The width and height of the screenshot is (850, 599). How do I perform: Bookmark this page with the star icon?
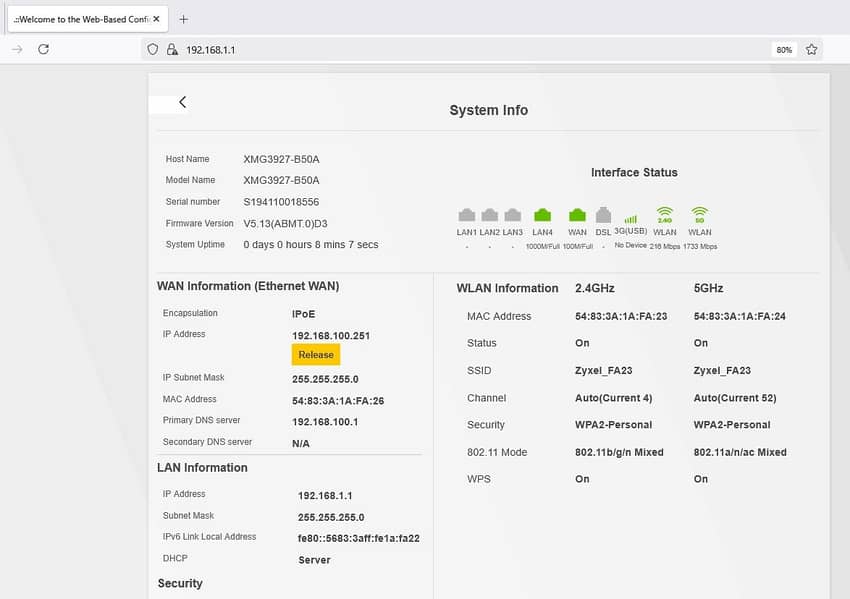(x=811, y=49)
